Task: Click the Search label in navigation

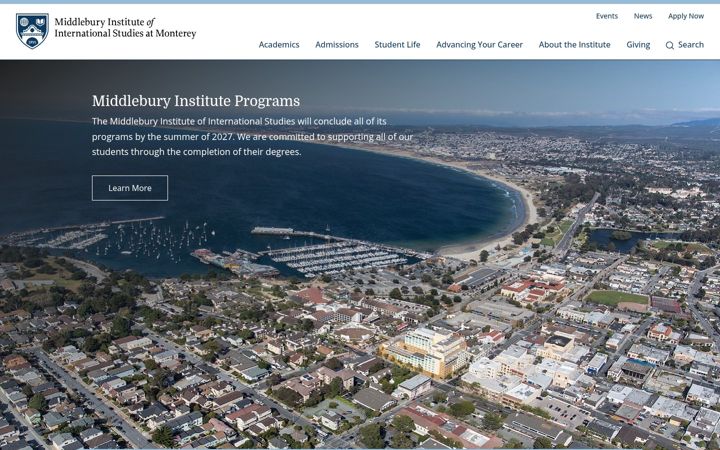Action: [691, 45]
